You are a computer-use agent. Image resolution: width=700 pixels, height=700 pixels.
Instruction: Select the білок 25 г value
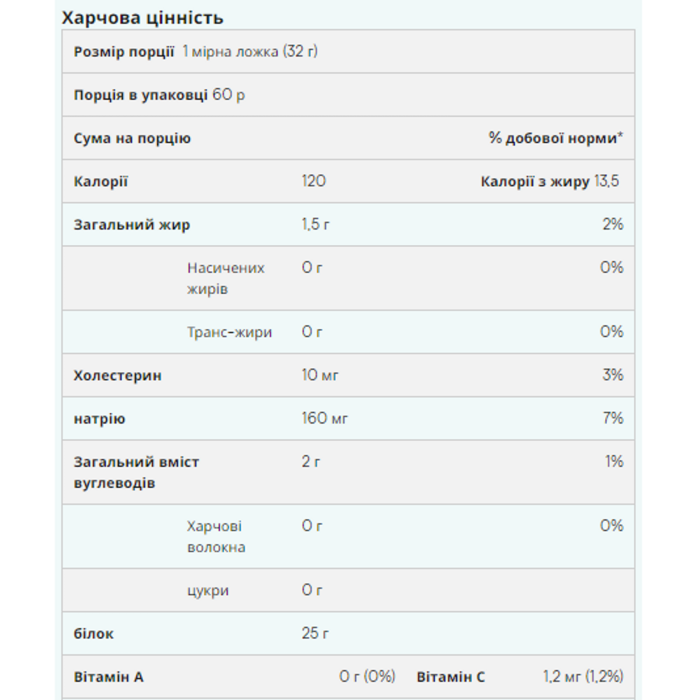tap(315, 633)
